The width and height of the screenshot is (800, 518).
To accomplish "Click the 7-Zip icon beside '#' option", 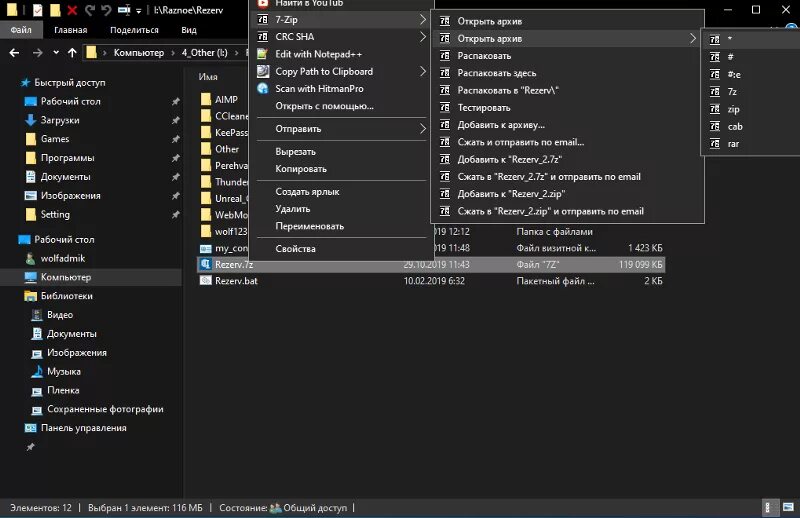I will [x=715, y=57].
